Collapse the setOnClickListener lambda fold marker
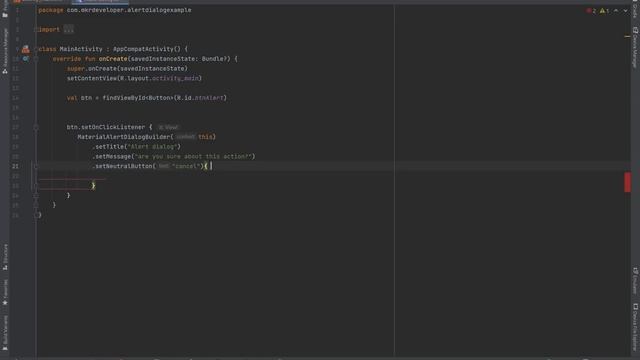This screenshot has height=360, width=640. click(36, 127)
